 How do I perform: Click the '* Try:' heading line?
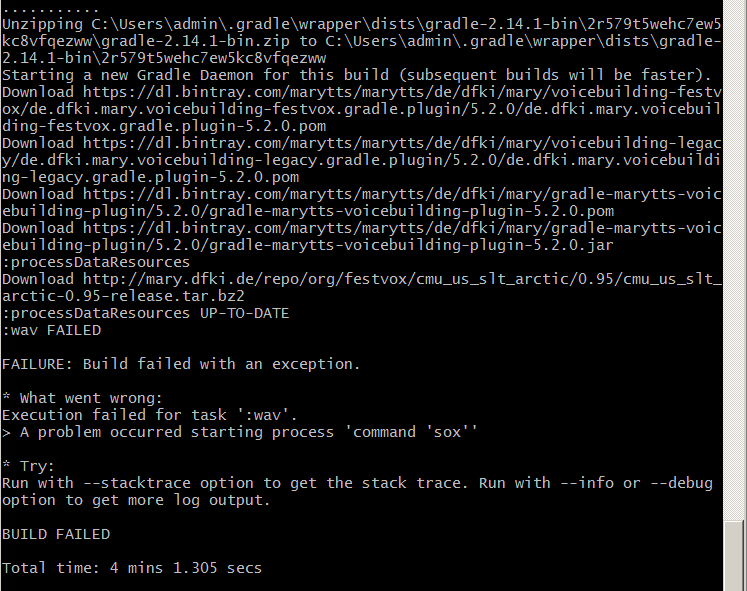[28, 466]
